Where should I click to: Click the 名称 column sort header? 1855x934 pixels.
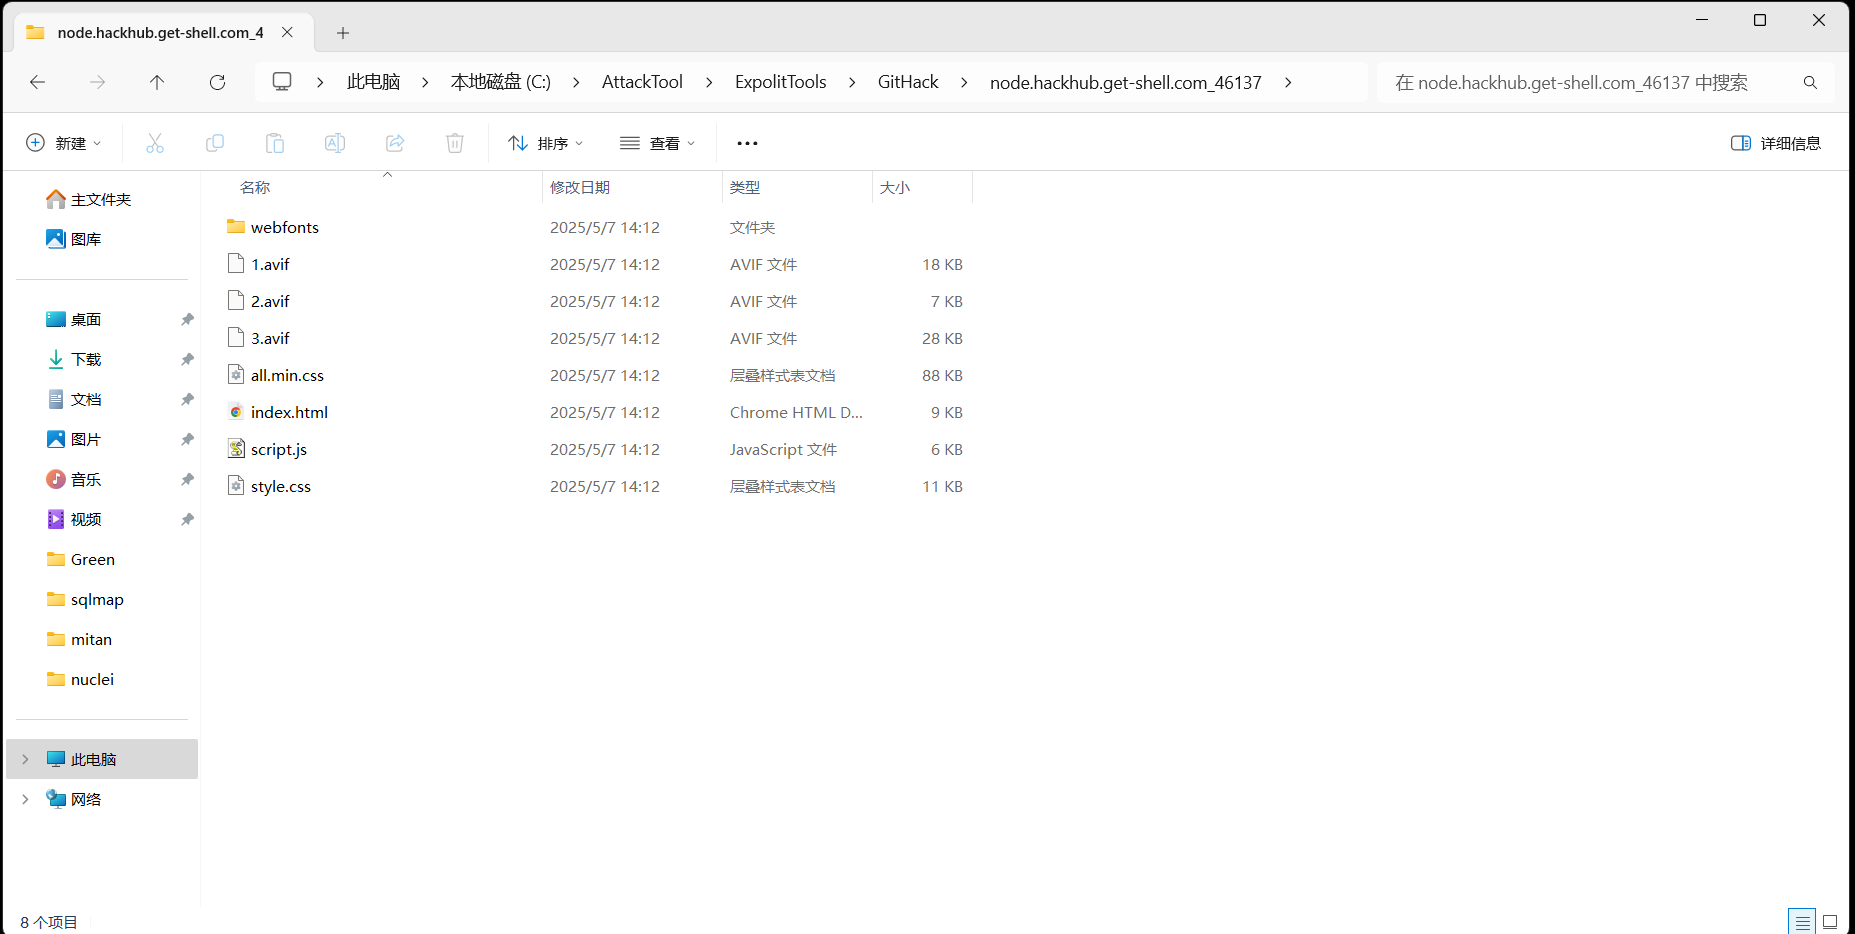click(x=254, y=187)
